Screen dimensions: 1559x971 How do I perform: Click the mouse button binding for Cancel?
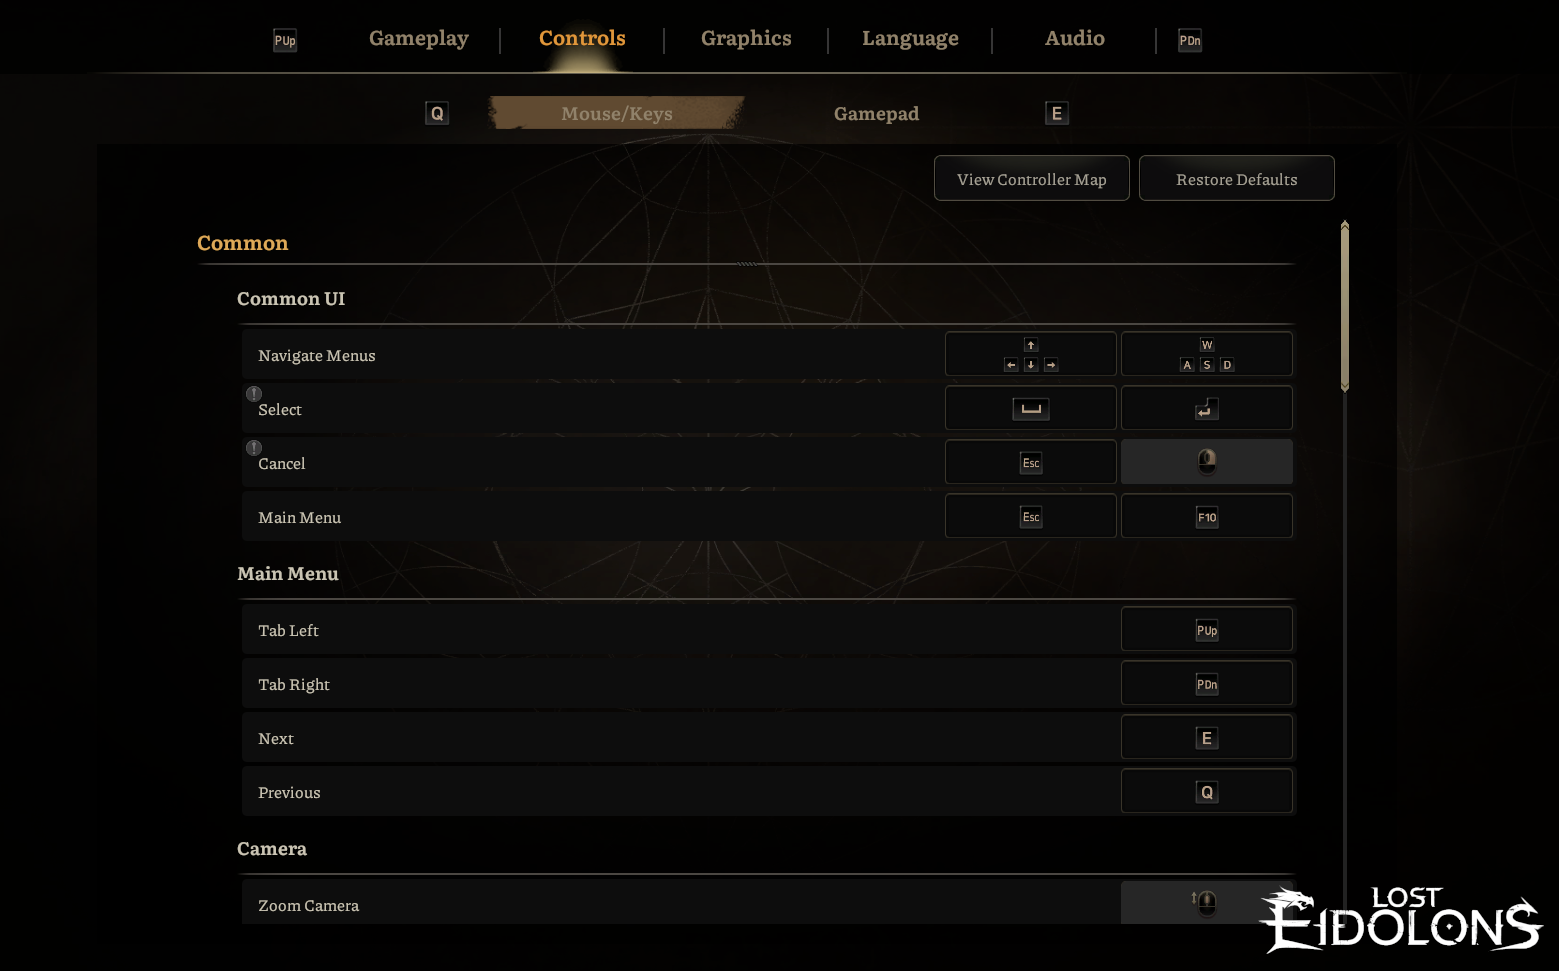coord(1206,462)
